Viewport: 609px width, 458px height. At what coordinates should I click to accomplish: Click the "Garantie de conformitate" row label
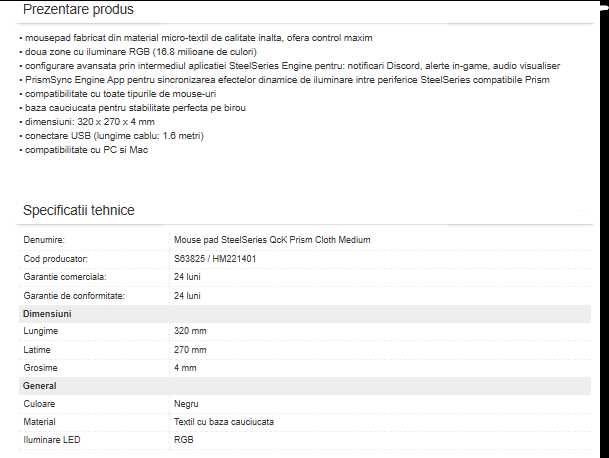coord(73,296)
